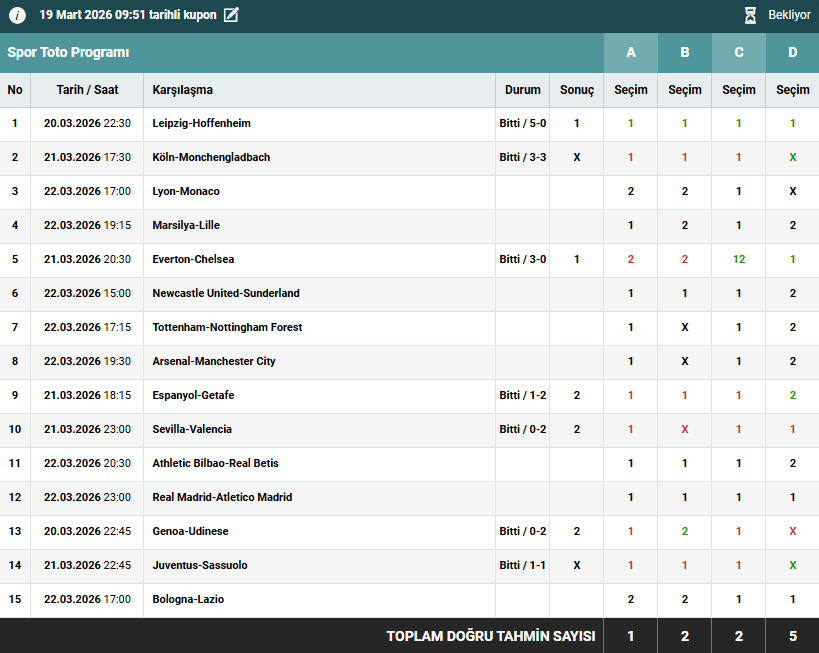Select the Leipzig-Hoffenheim match row
This screenshot has width=819, height=653.
[x=201, y=124]
